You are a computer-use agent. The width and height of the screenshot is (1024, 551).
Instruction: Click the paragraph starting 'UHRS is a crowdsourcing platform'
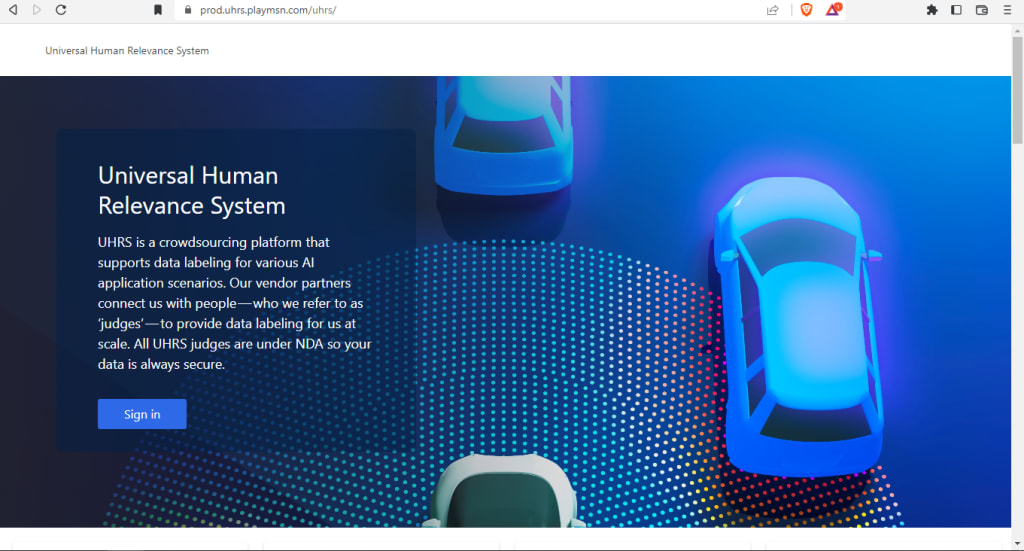pos(234,303)
